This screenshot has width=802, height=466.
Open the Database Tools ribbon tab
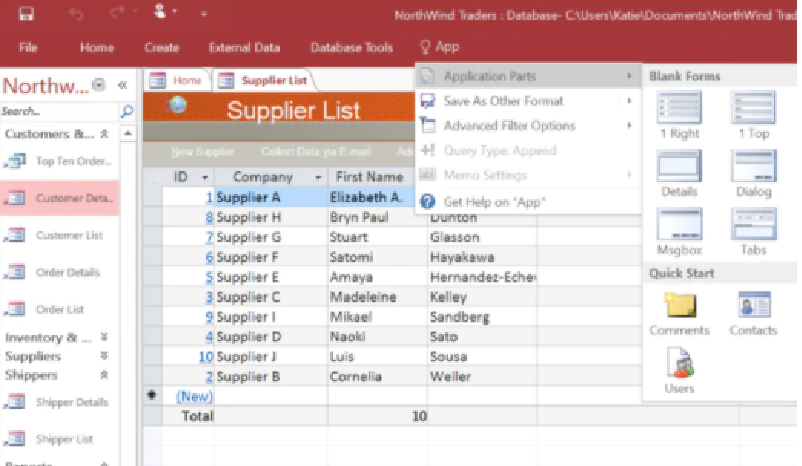pyautogui.click(x=351, y=48)
